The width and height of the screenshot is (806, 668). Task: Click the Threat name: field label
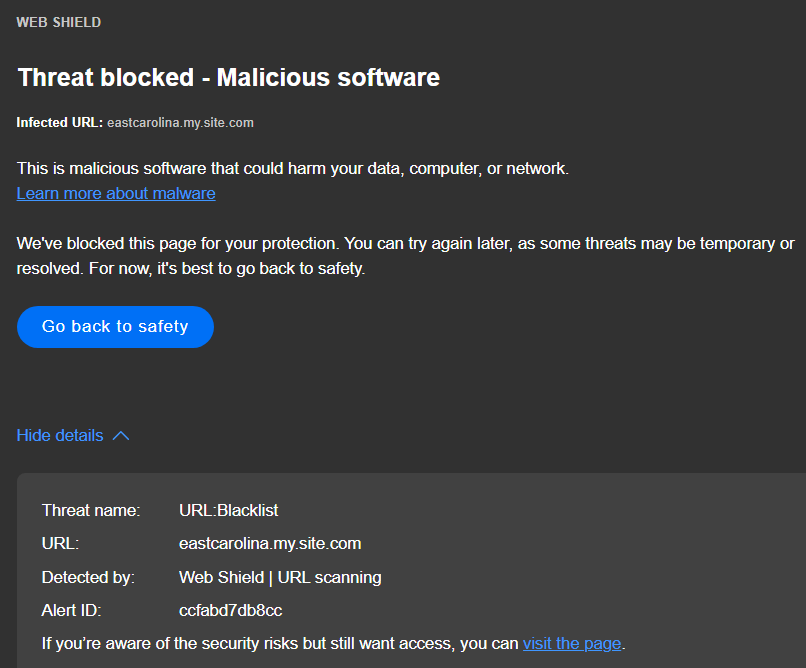coord(91,510)
